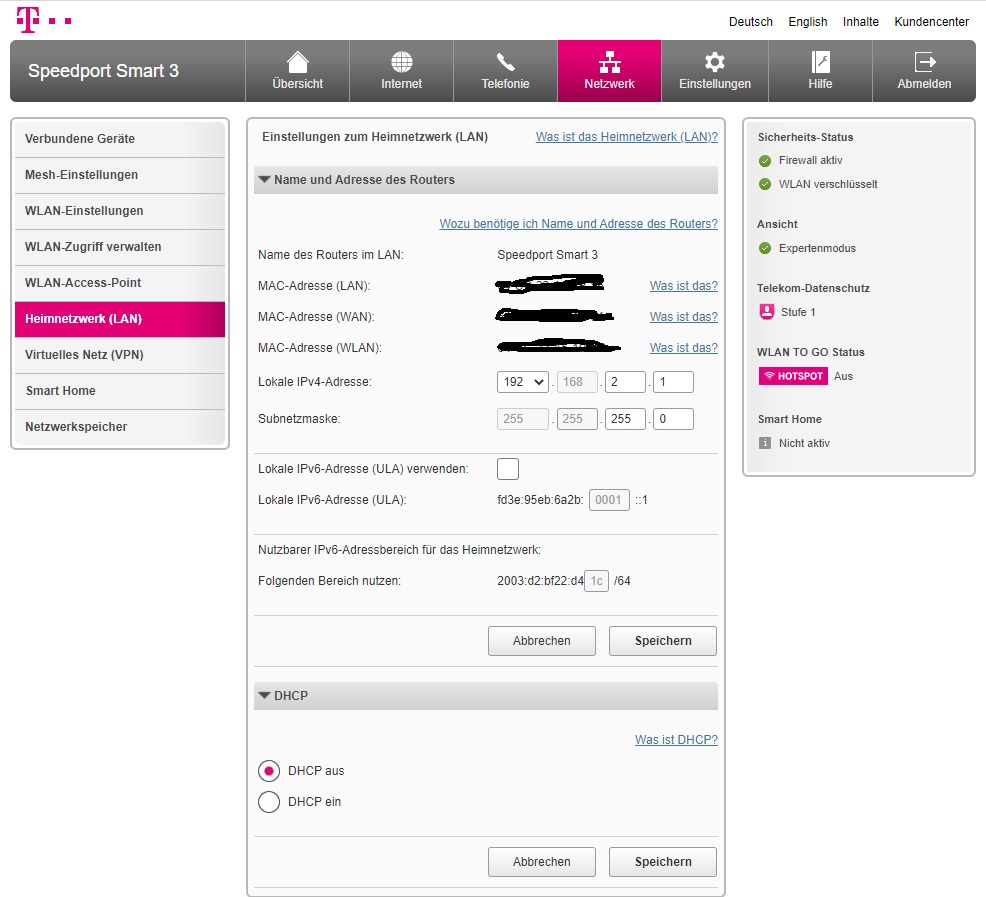Switch language to English
This screenshot has height=897, width=986.
point(808,22)
